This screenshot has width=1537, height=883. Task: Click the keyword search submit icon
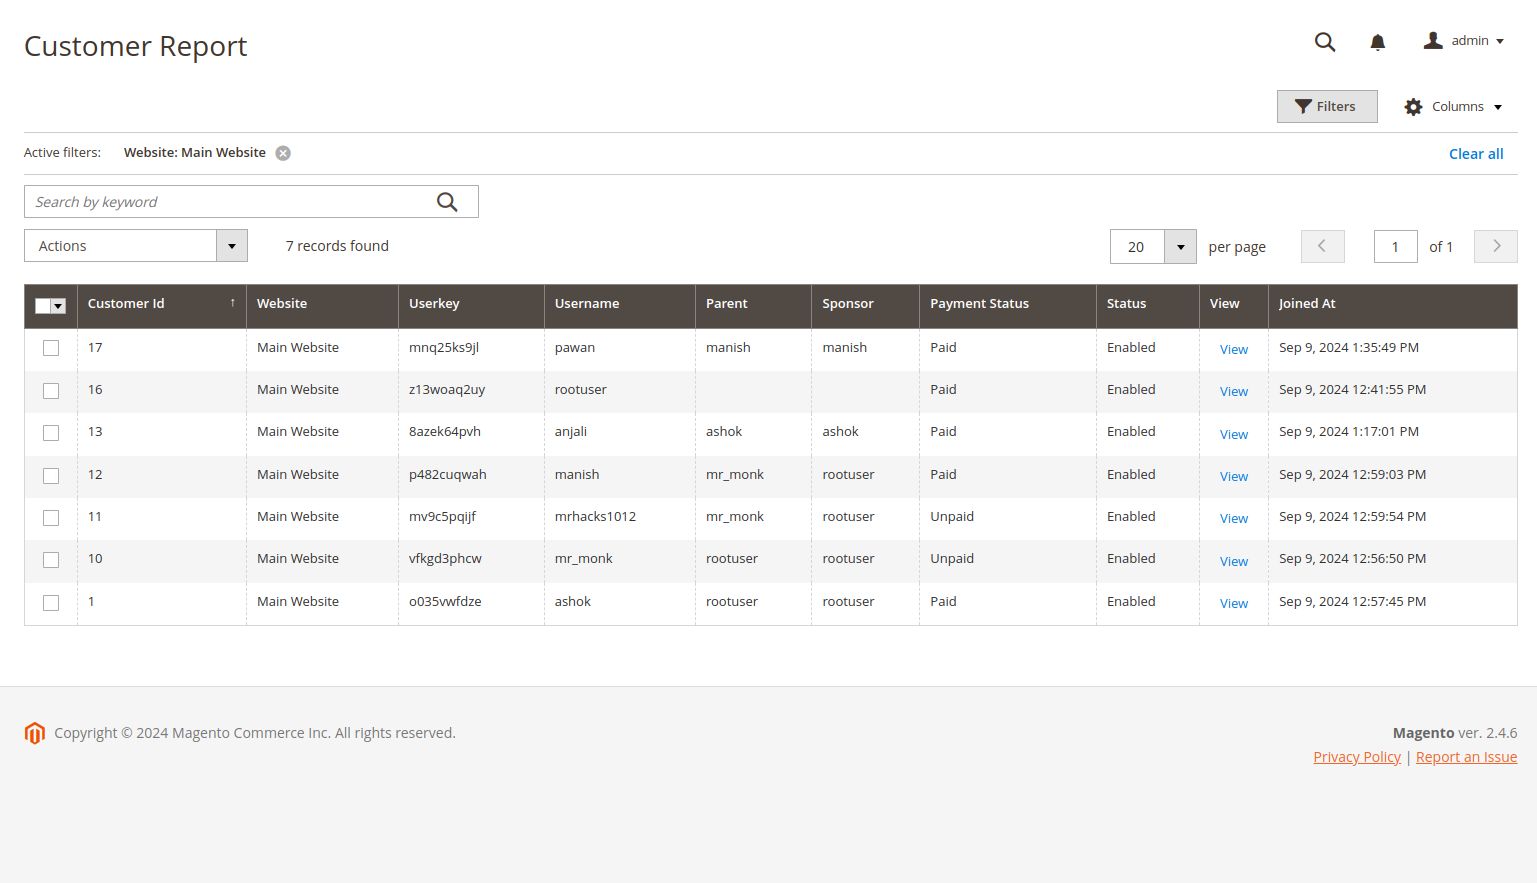(x=447, y=202)
